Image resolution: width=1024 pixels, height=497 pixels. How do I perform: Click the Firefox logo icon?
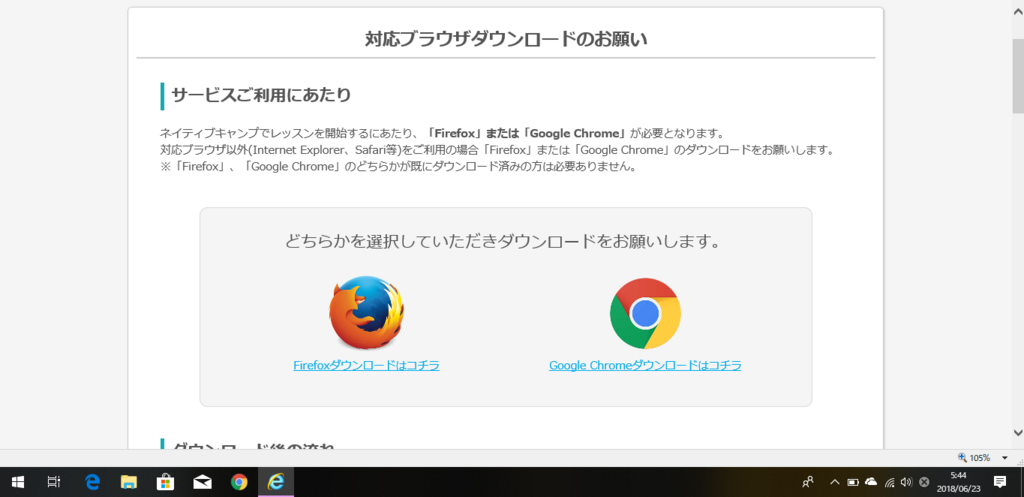click(366, 313)
